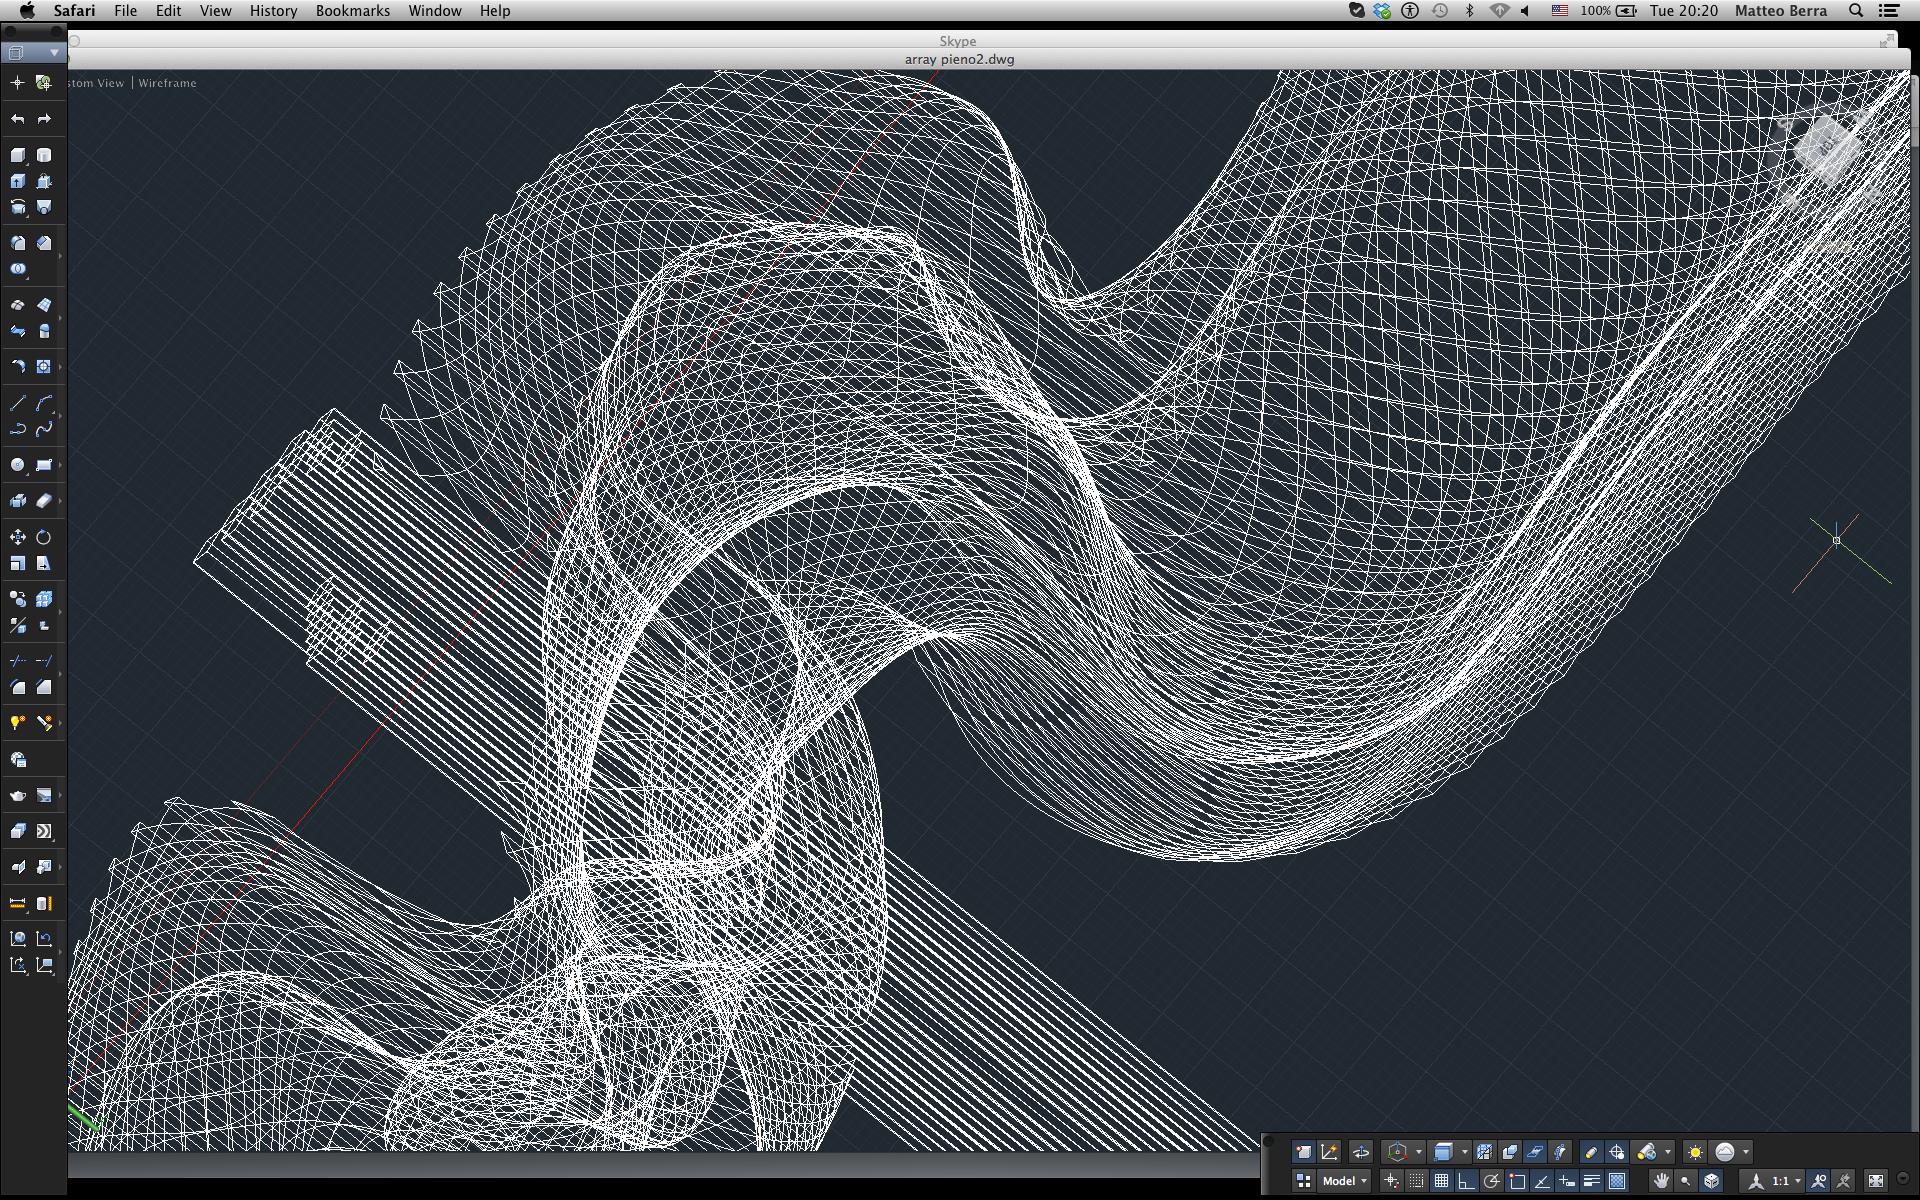The height and width of the screenshot is (1200, 1920).
Task: Choose the Spline curve tool
Action: pyautogui.click(x=44, y=429)
